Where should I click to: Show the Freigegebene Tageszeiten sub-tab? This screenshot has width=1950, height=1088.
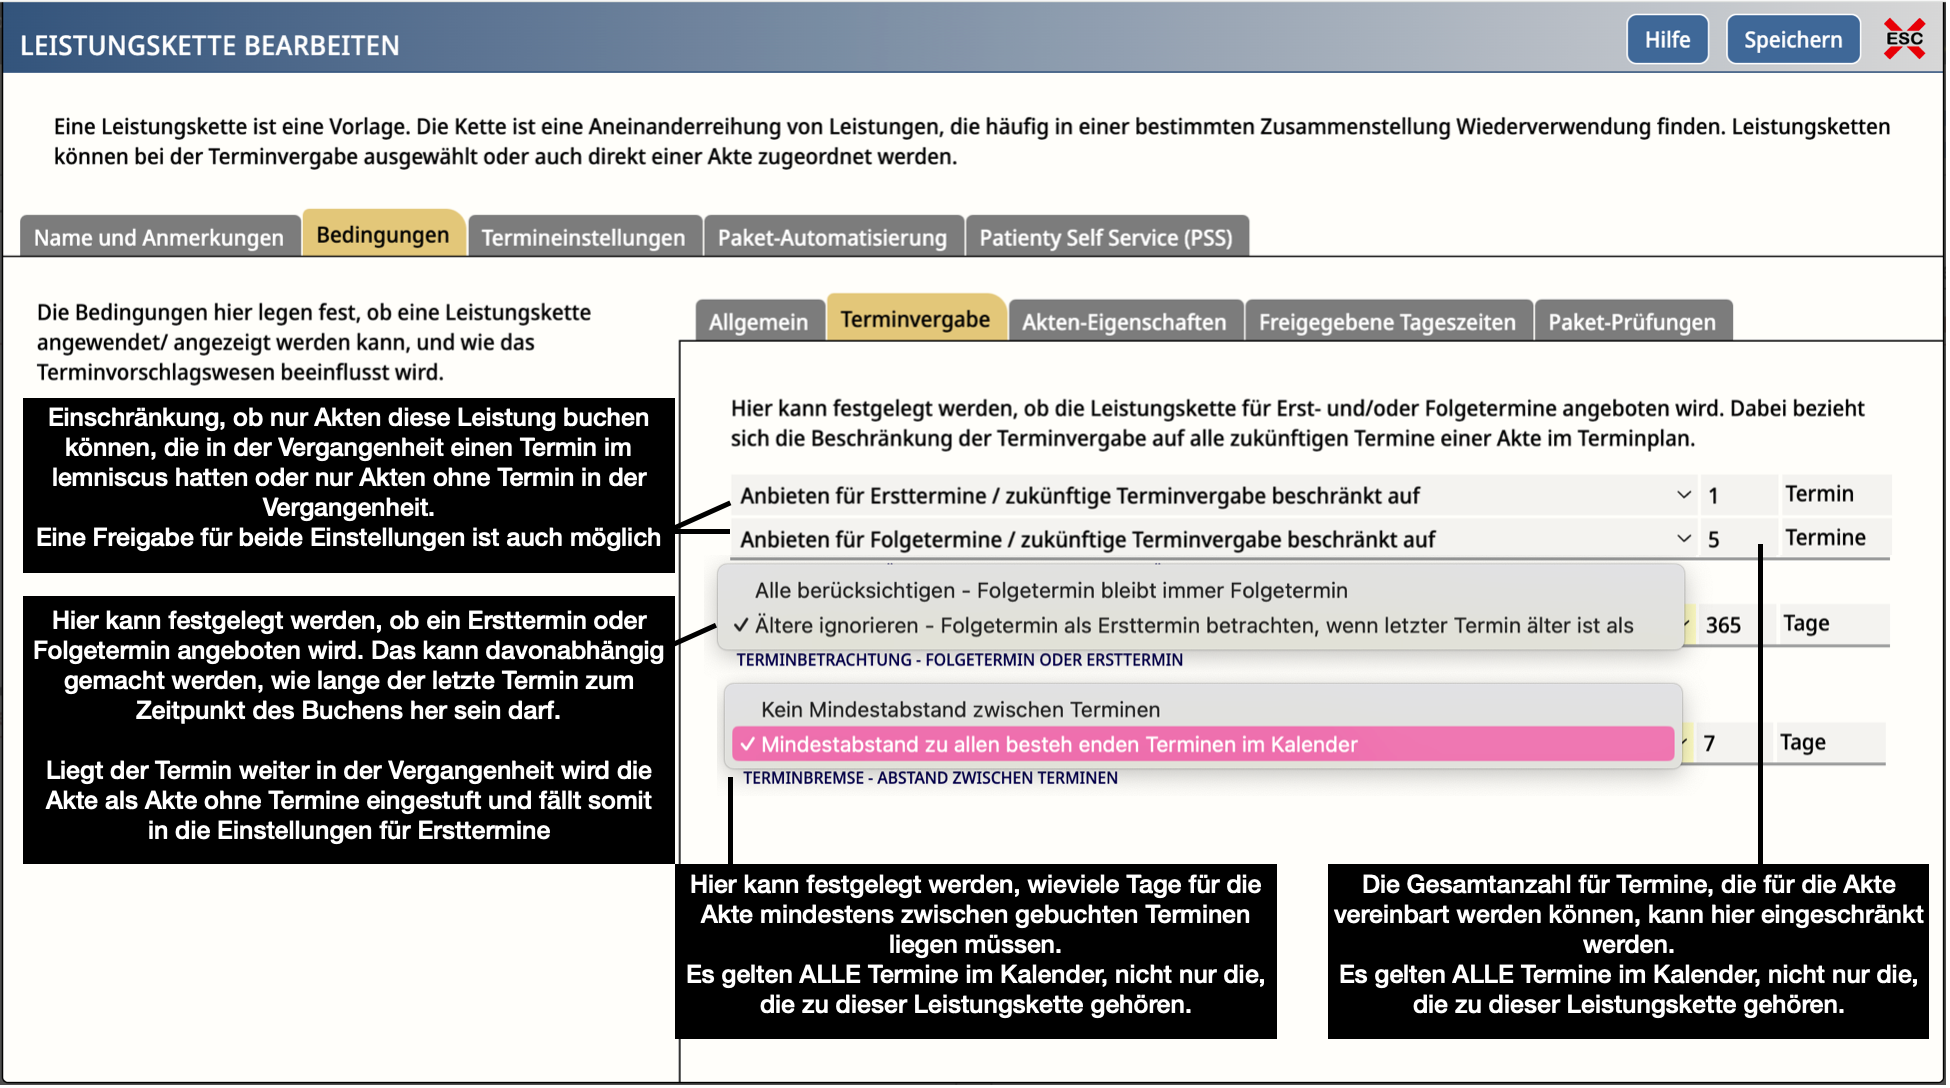coord(1387,321)
